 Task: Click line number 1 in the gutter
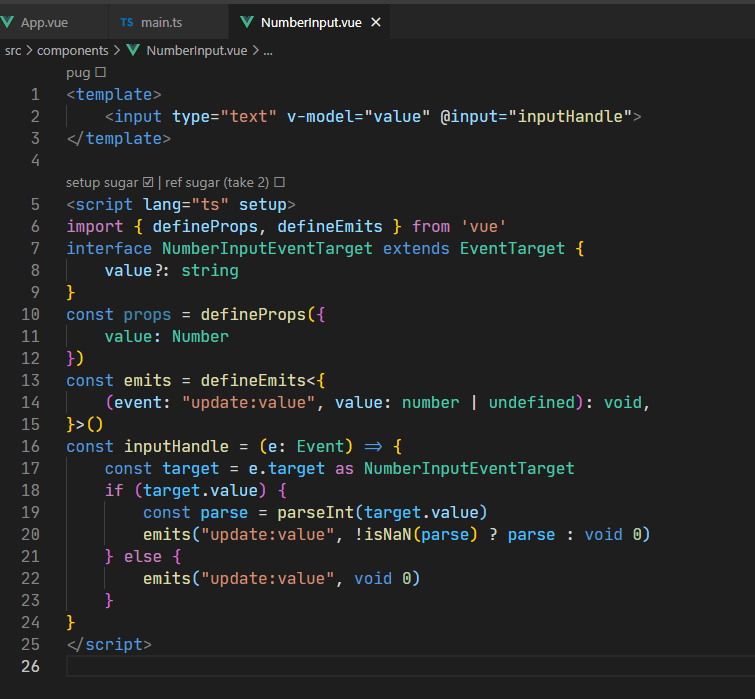pos(35,94)
